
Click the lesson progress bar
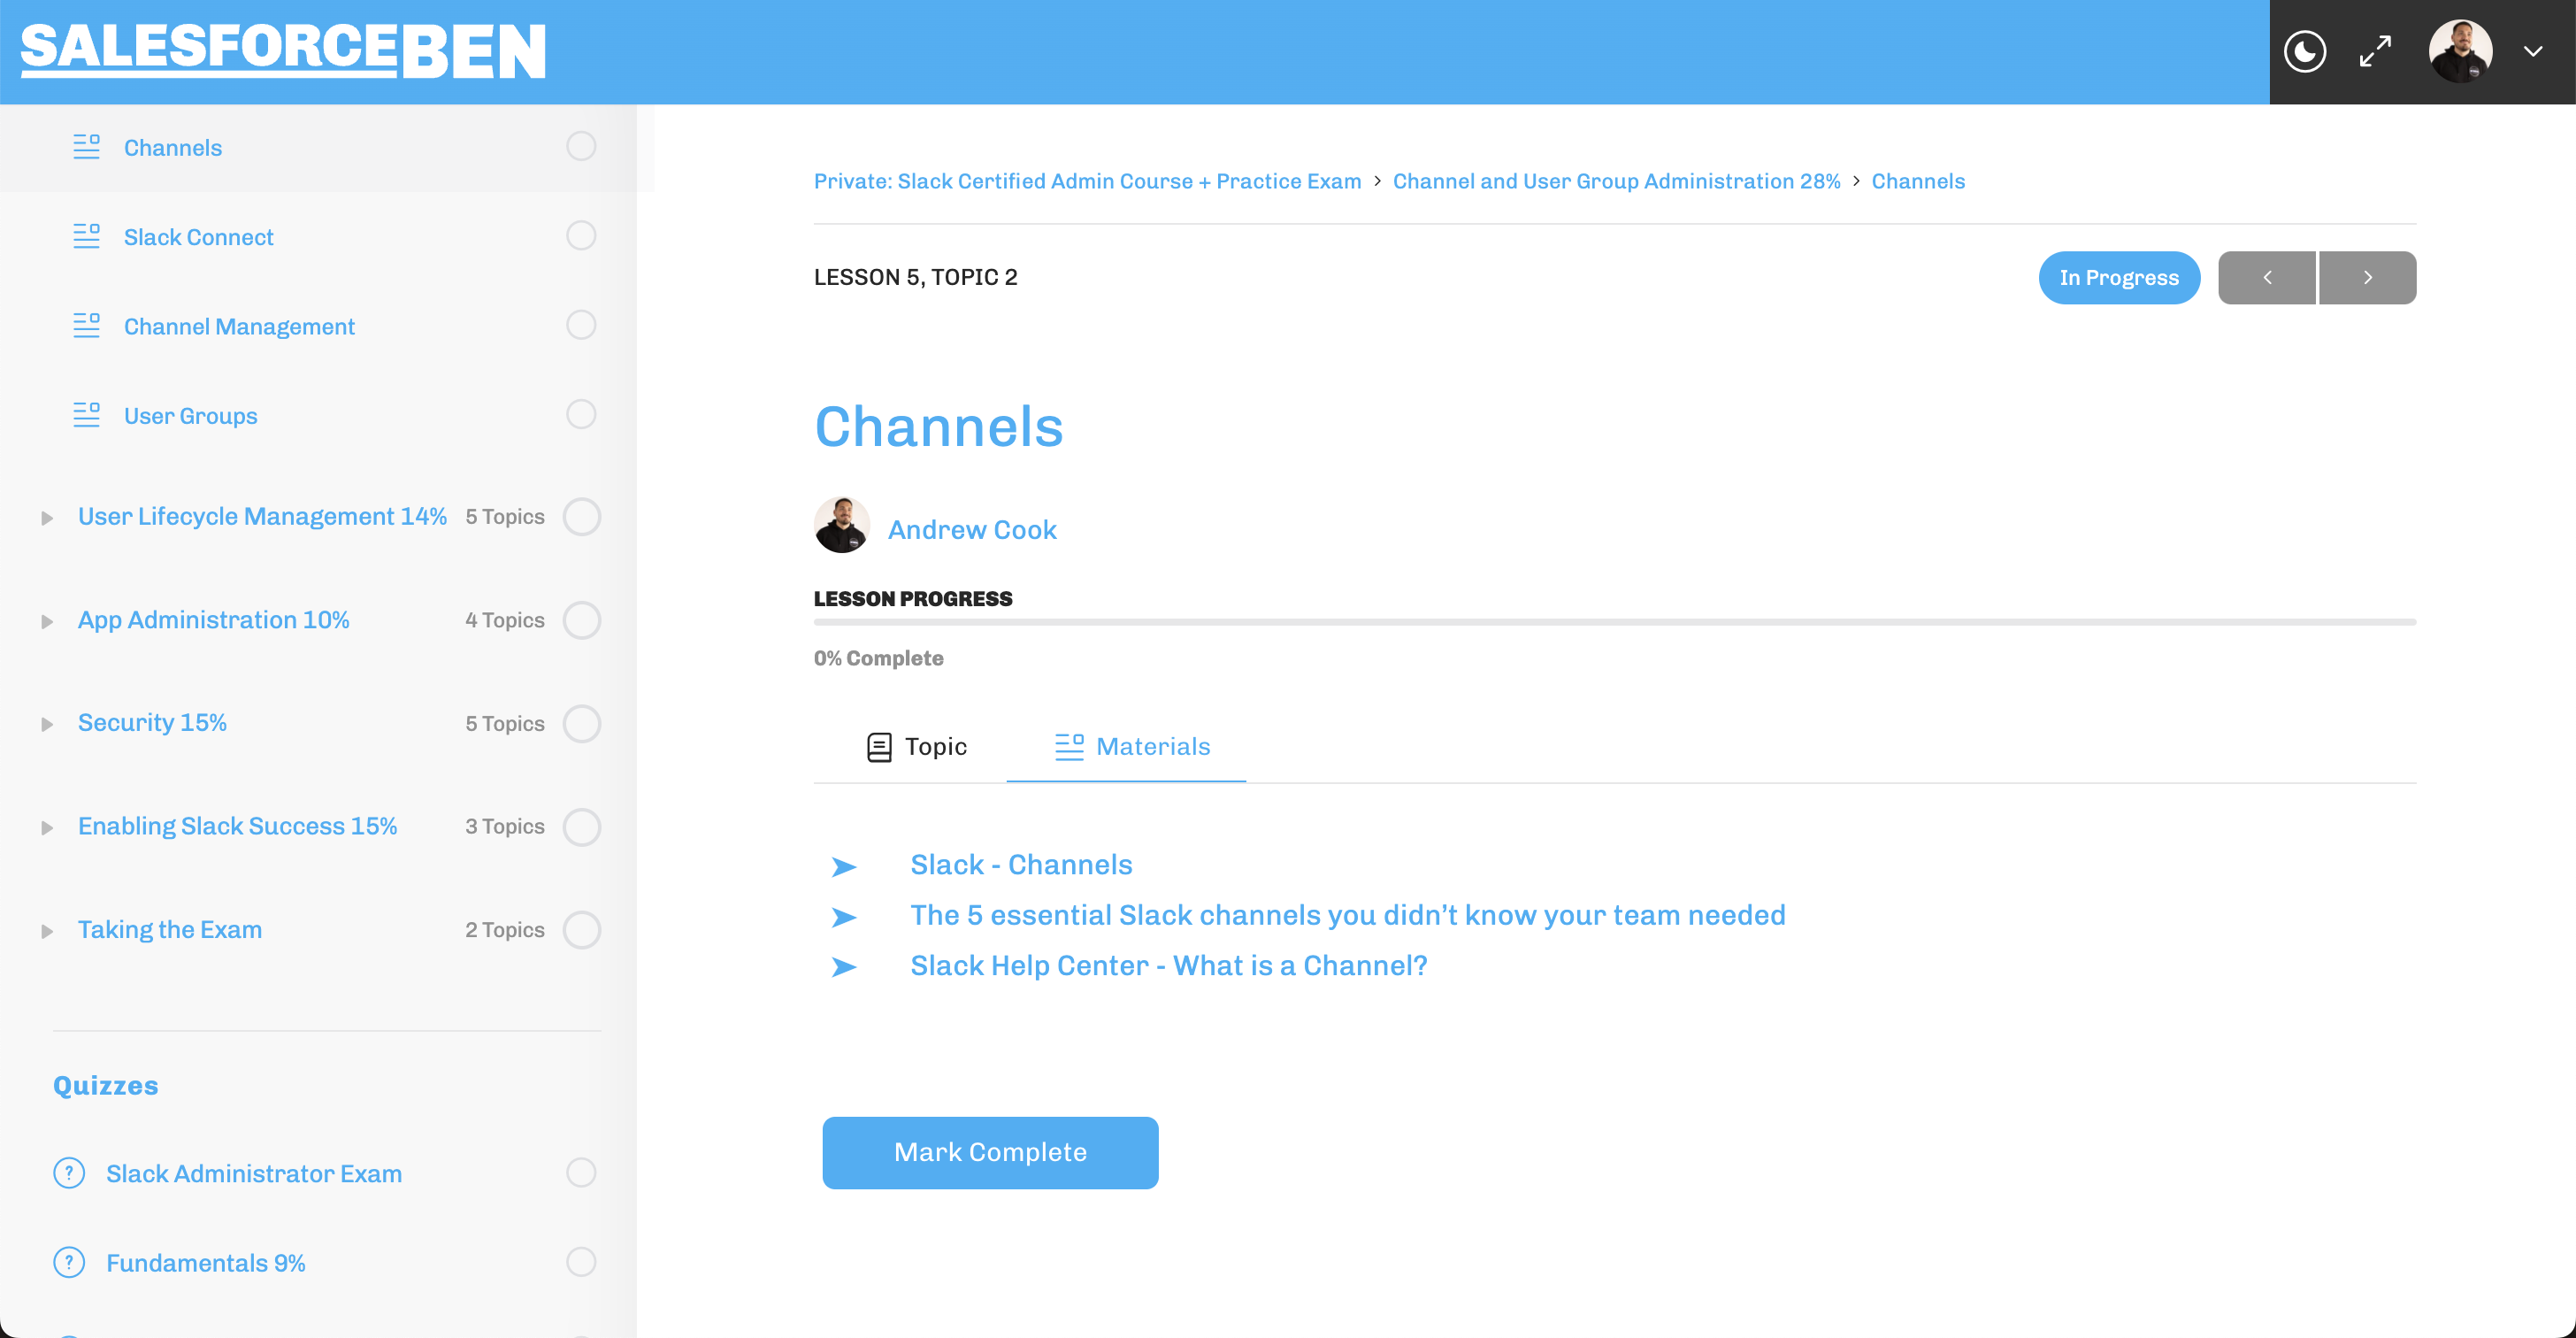1615,622
